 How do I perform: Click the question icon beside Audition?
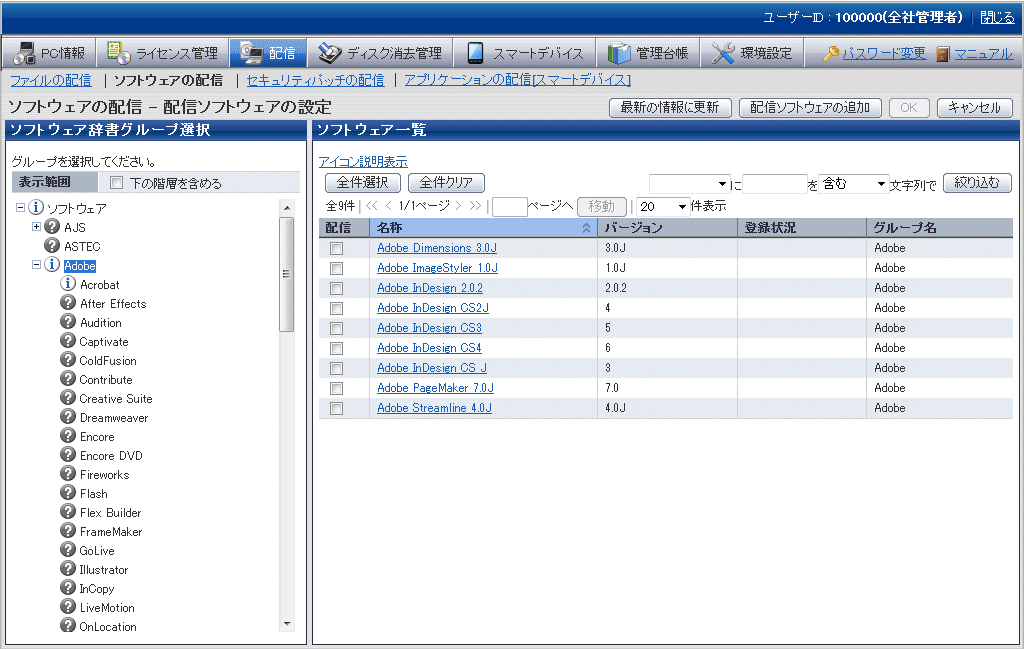68,321
